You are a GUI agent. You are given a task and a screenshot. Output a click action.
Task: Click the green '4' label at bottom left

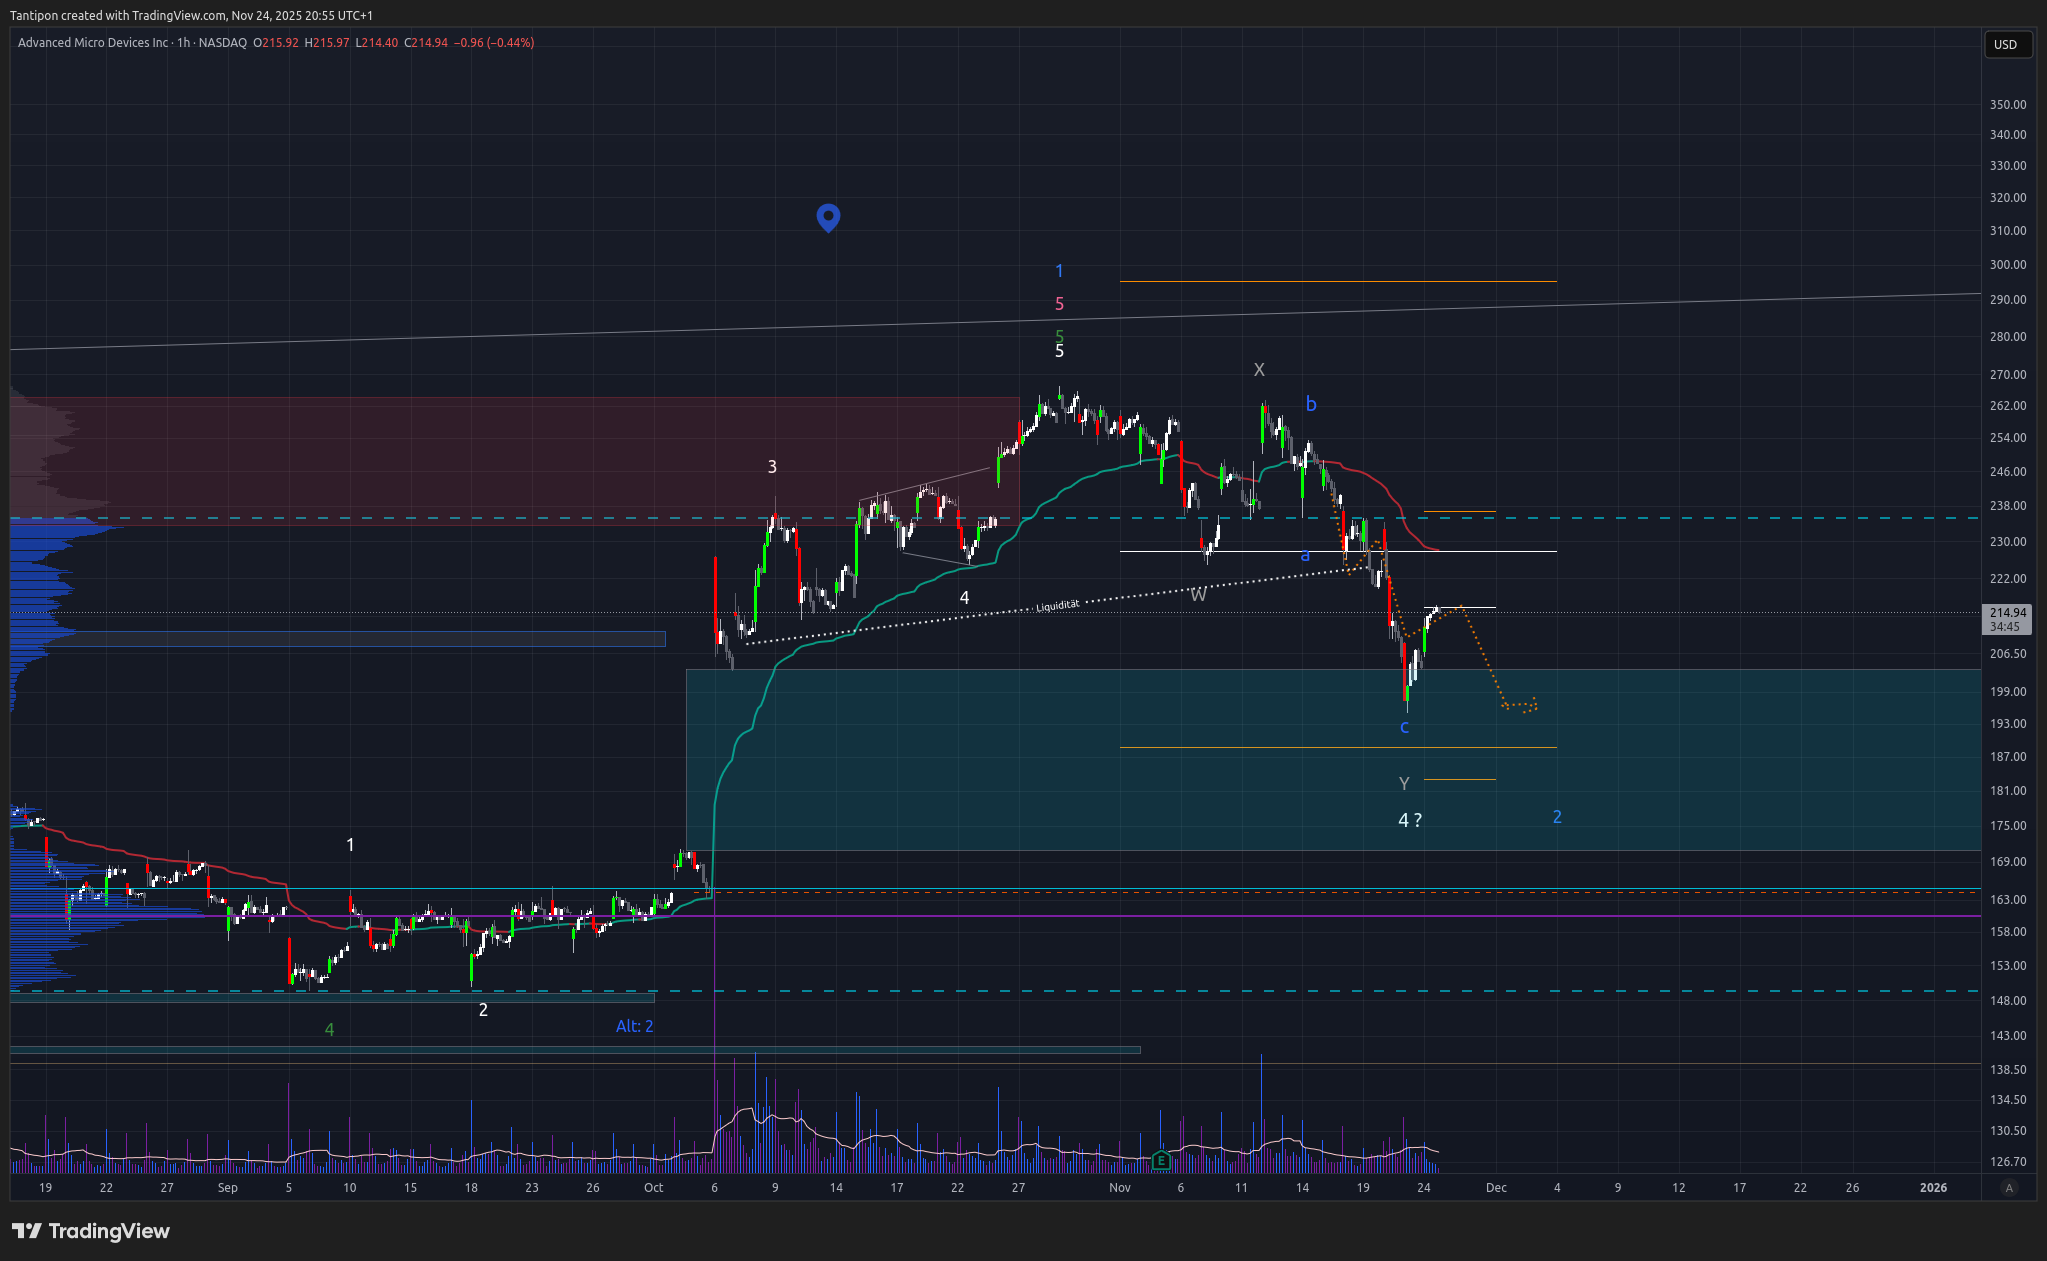(x=330, y=1029)
